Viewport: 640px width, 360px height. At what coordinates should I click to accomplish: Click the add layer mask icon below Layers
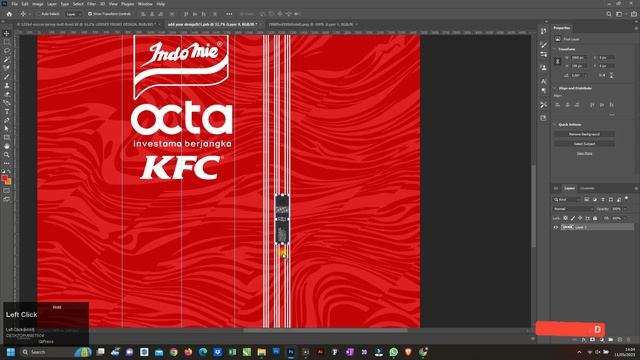point(592,340)
